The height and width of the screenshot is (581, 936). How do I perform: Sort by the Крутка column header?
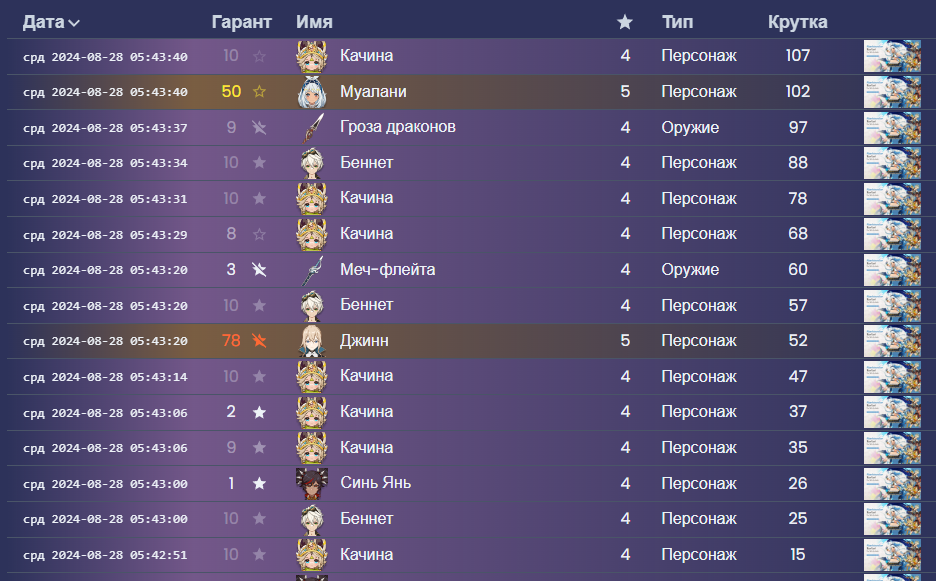tap(797, 22)
